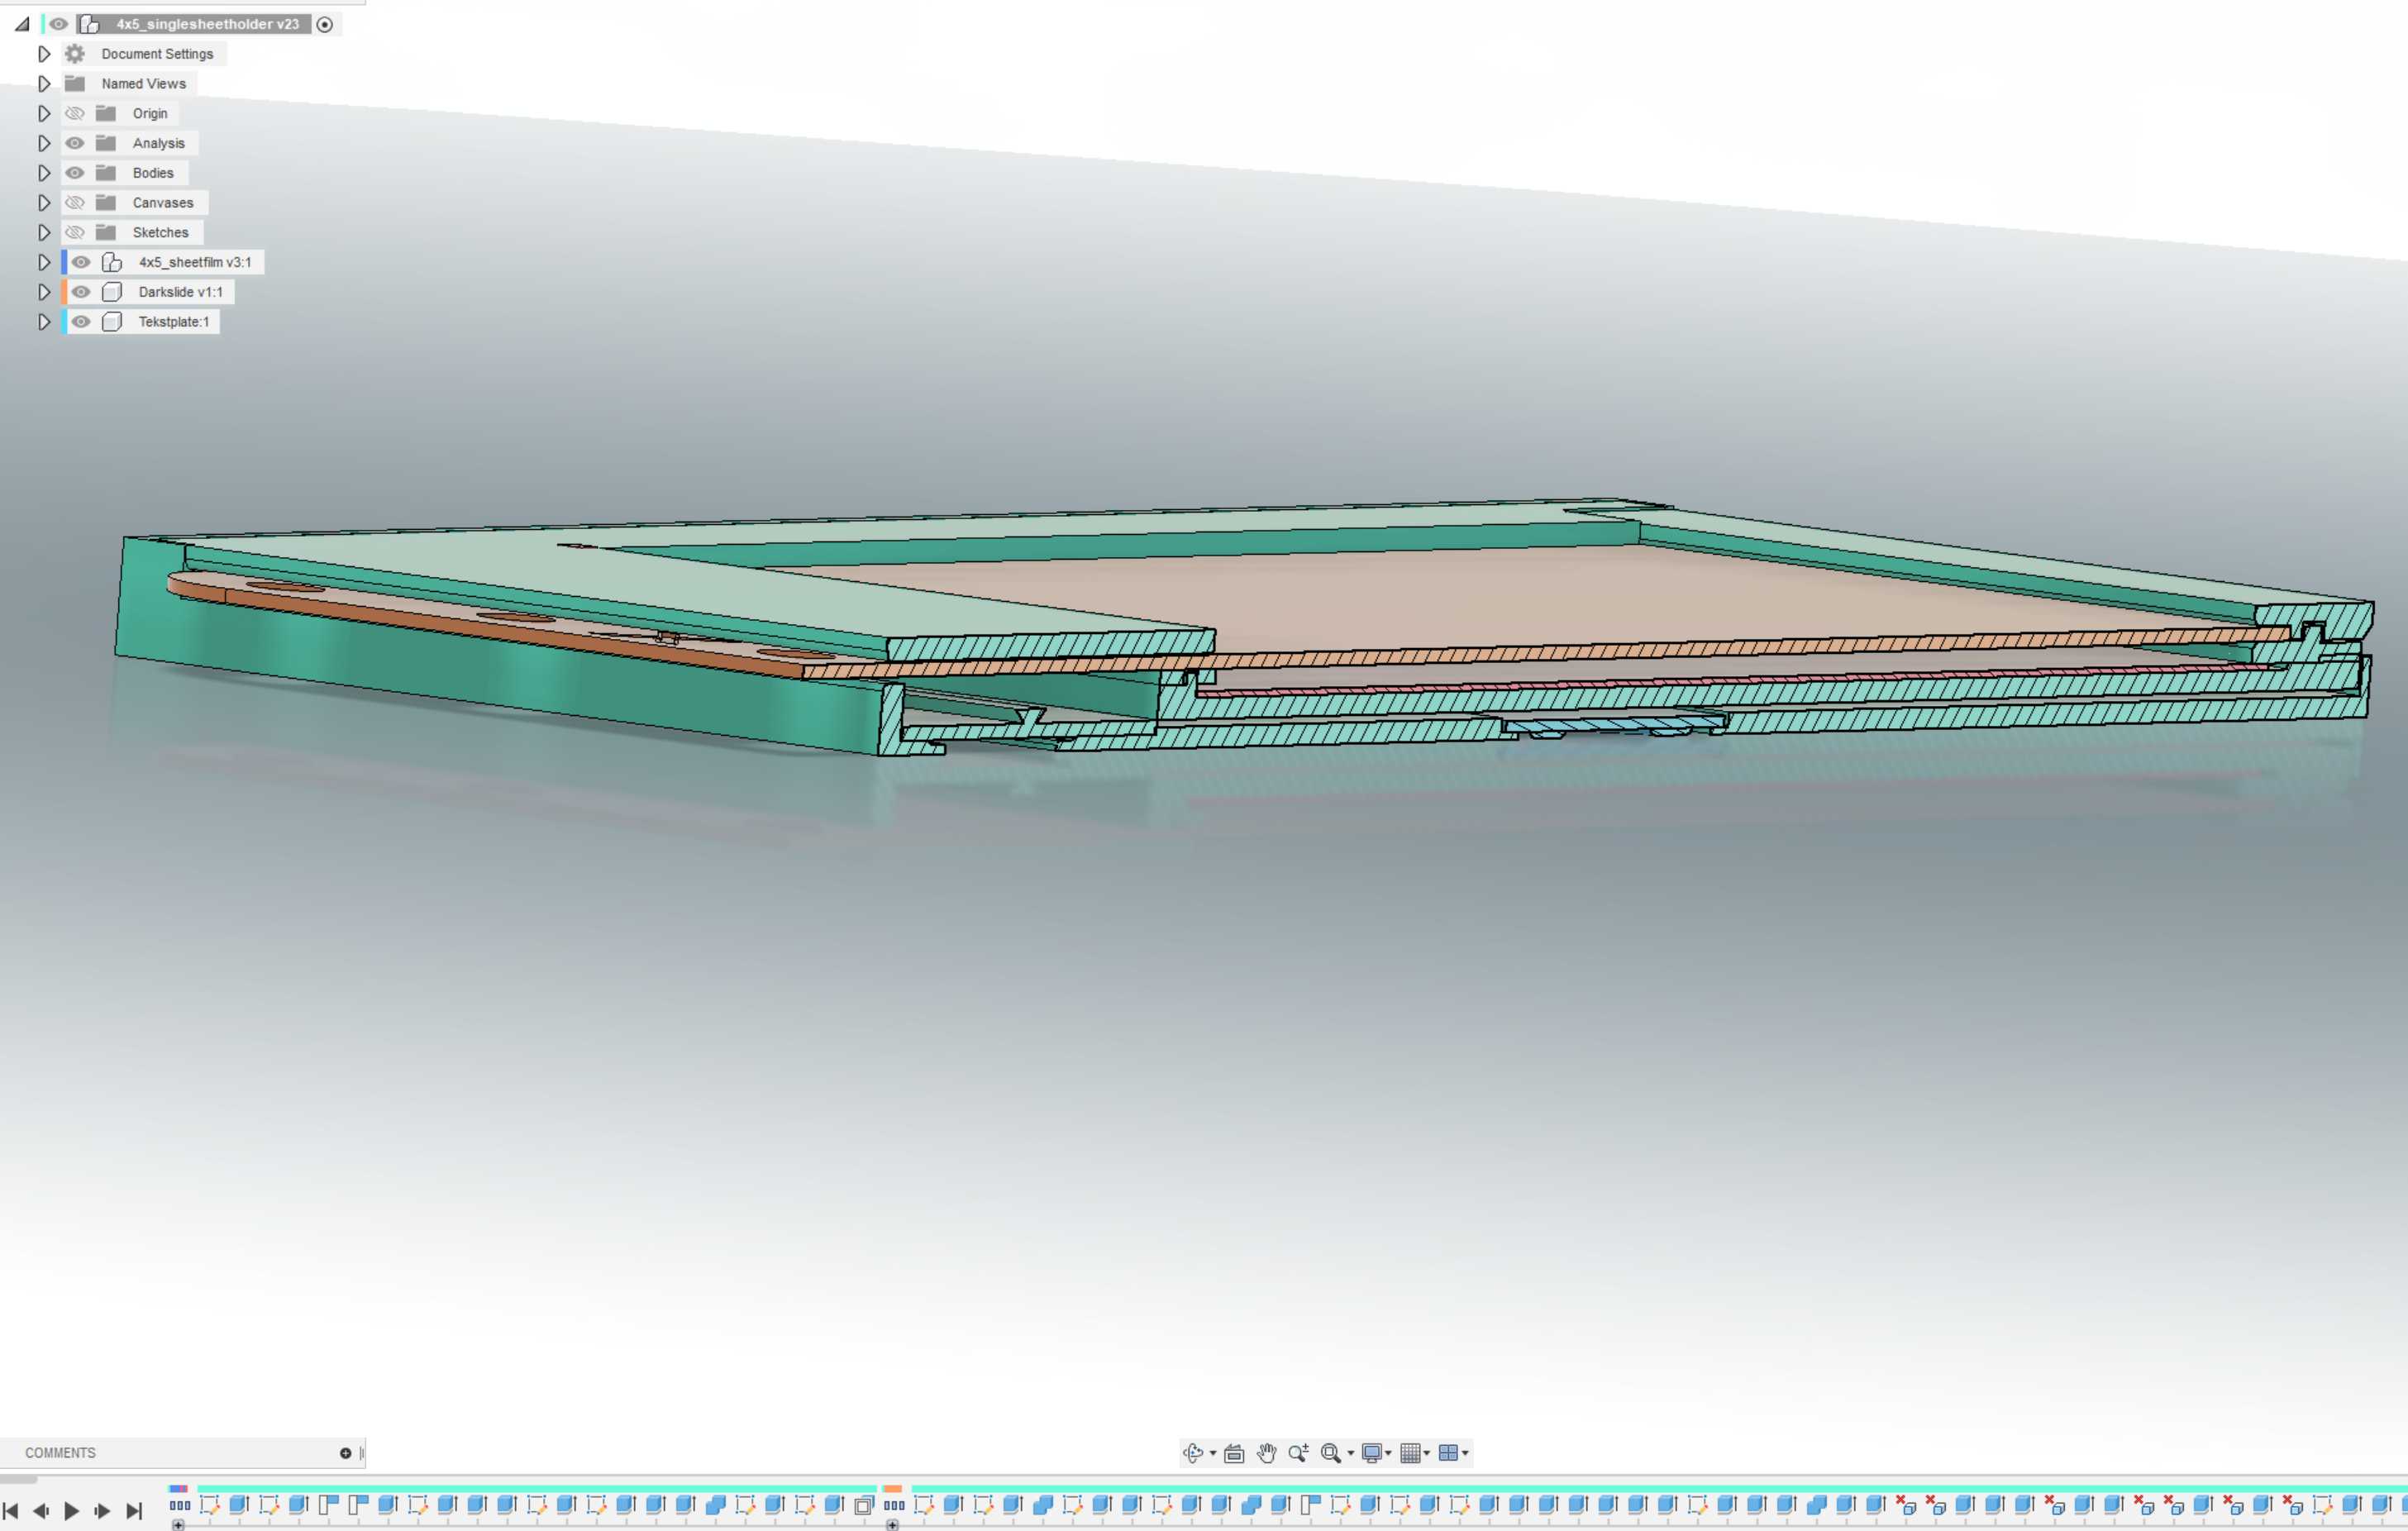Image resolution: width=2408 pixels, height=1531 pixels.
Task: Select the Canvases label in browser
Action: coord(163,203)
